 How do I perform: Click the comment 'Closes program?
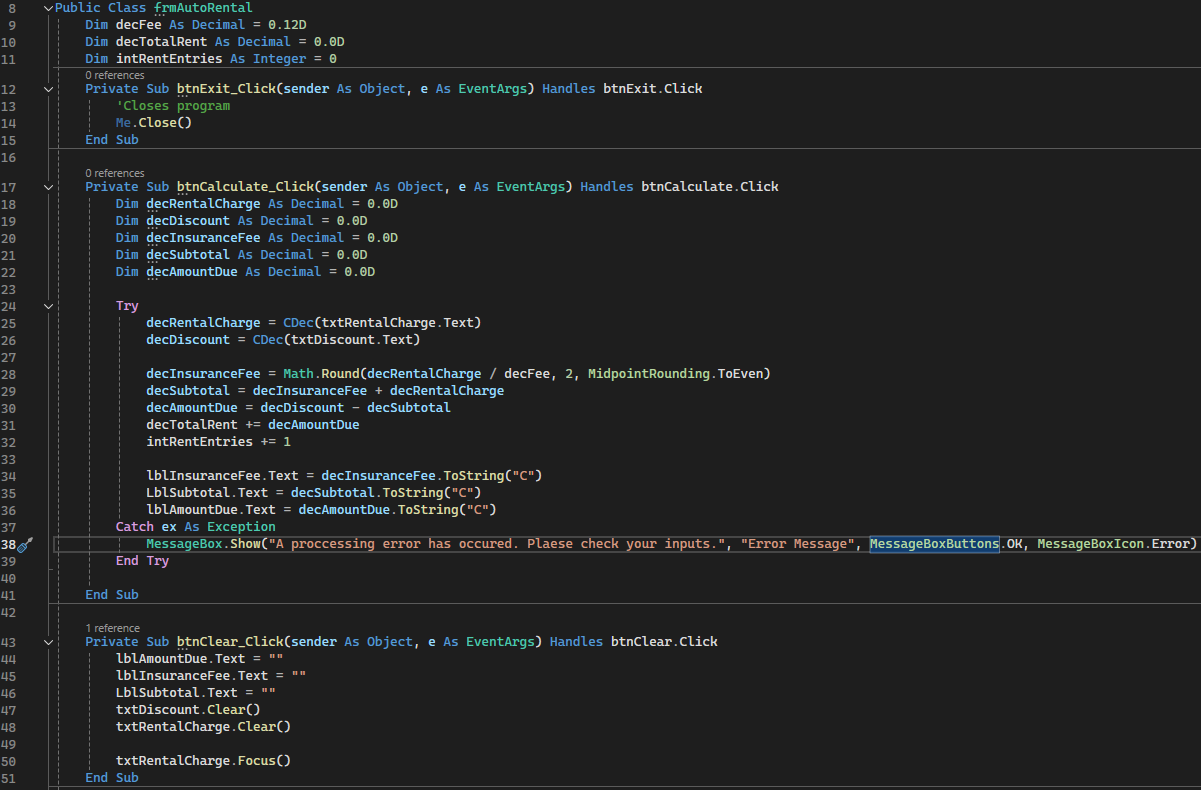[x=173, y=106]
